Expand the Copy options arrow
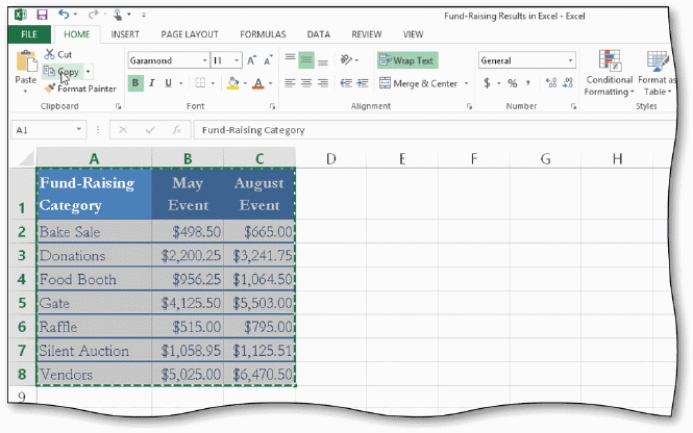The height and width of the screenshot is (433, 693). click(x=88, y=72)
